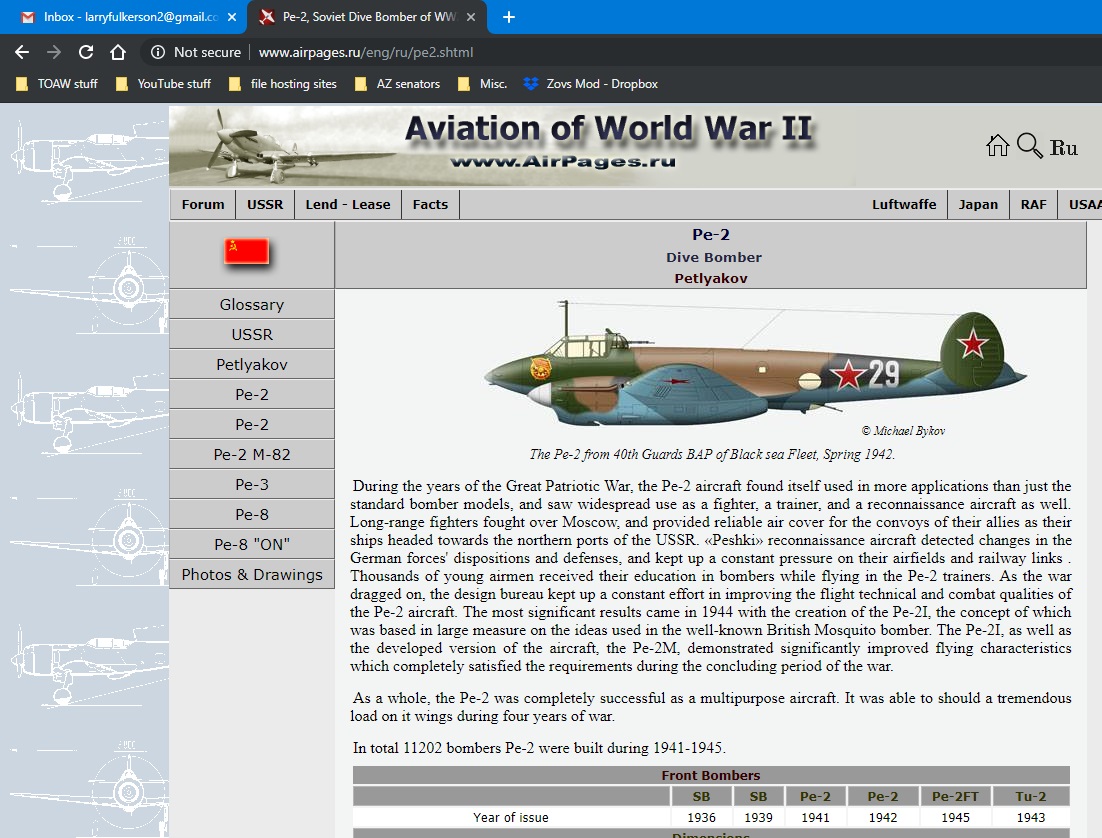Open the browser home page icon
1102x838 pixels.
point(118,52)
